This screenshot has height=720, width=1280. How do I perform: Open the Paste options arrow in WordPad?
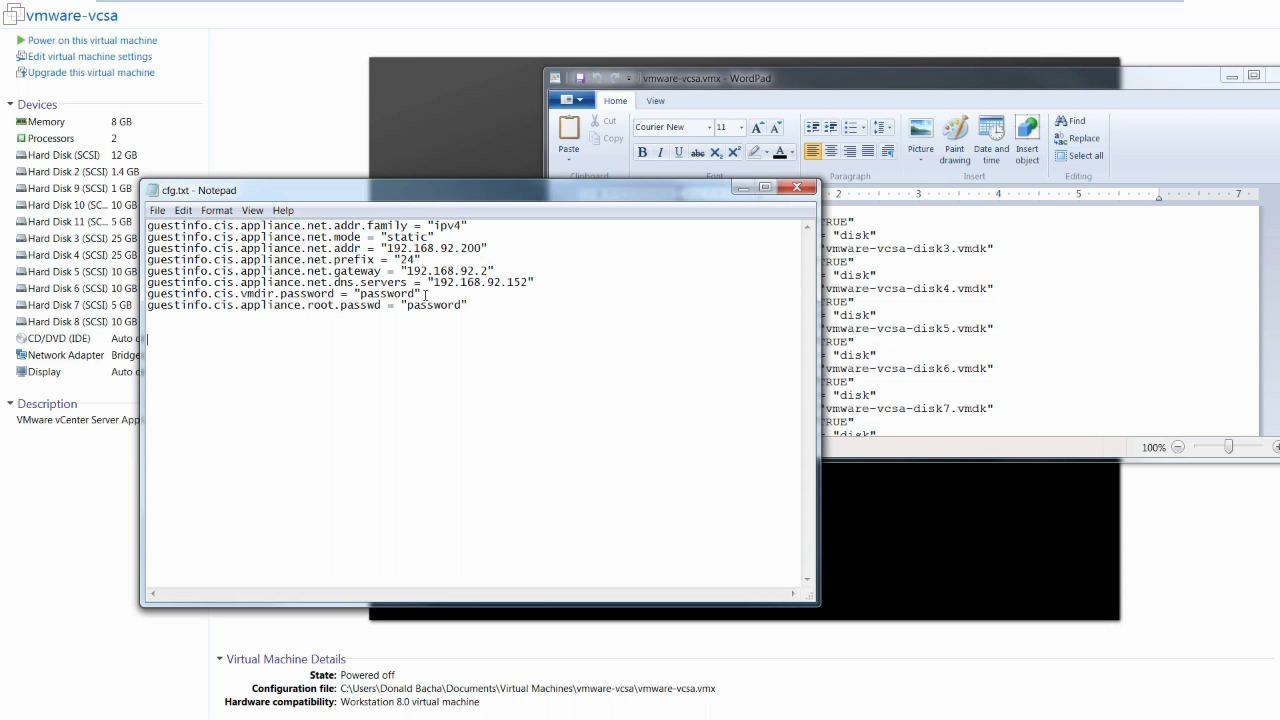(x=569, y=159)
